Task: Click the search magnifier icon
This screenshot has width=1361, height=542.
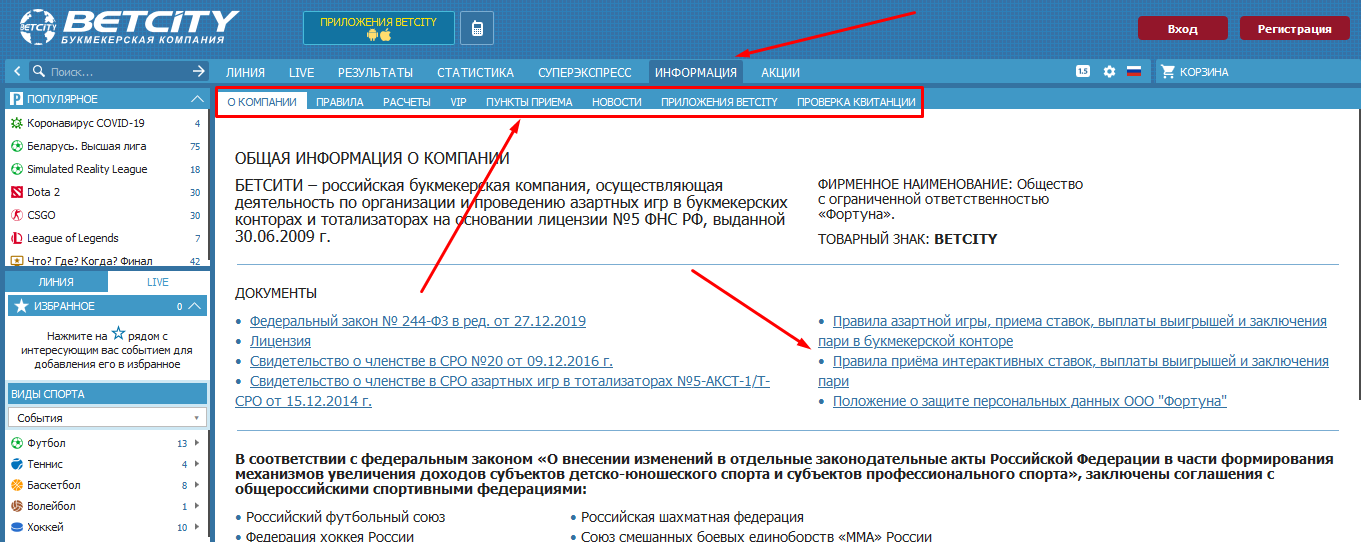Action: 39,72
